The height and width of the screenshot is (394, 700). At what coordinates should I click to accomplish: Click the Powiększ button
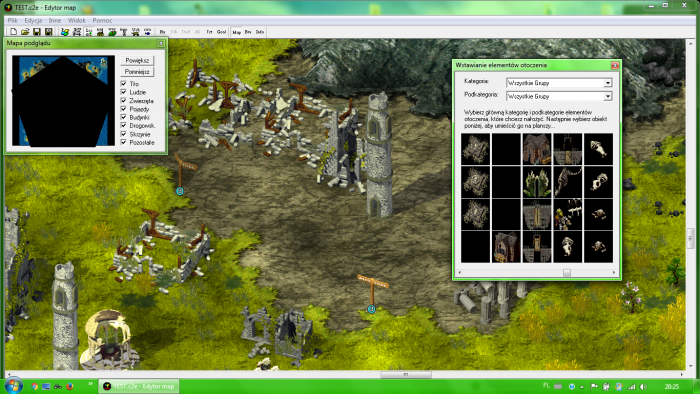click(137, 60)
